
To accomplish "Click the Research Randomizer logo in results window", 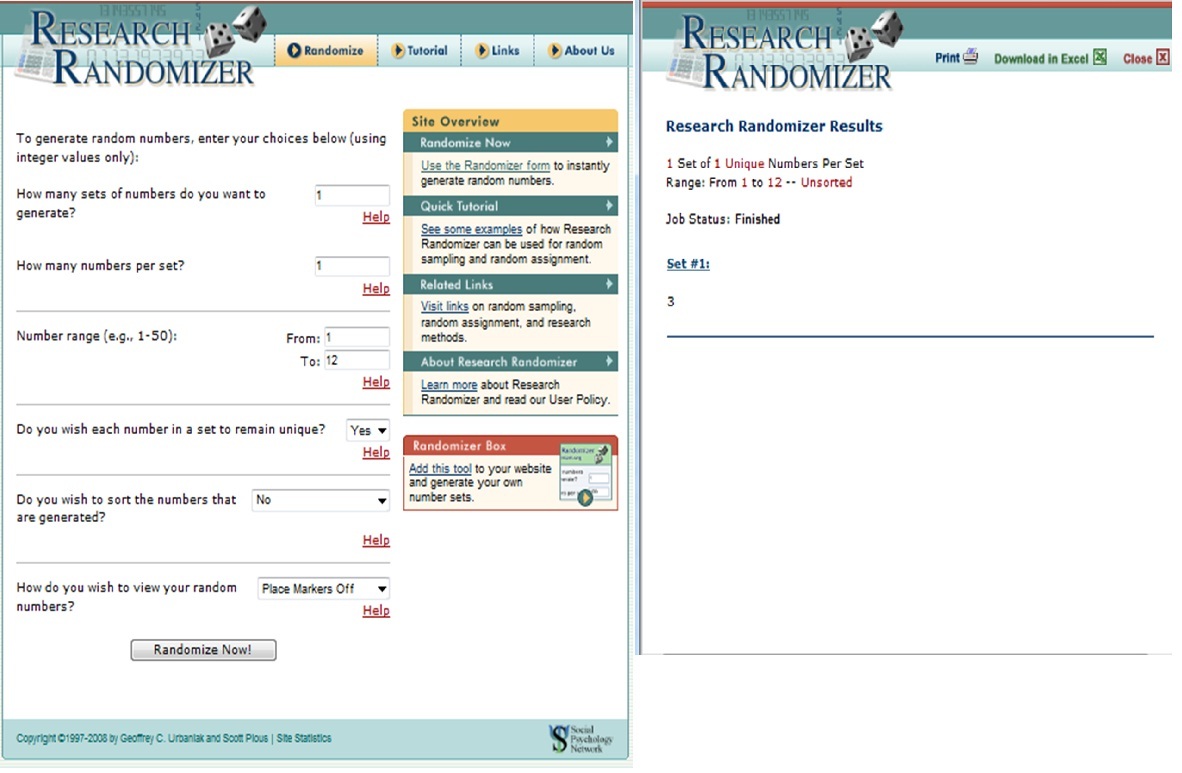I will [x=784, y=51].
